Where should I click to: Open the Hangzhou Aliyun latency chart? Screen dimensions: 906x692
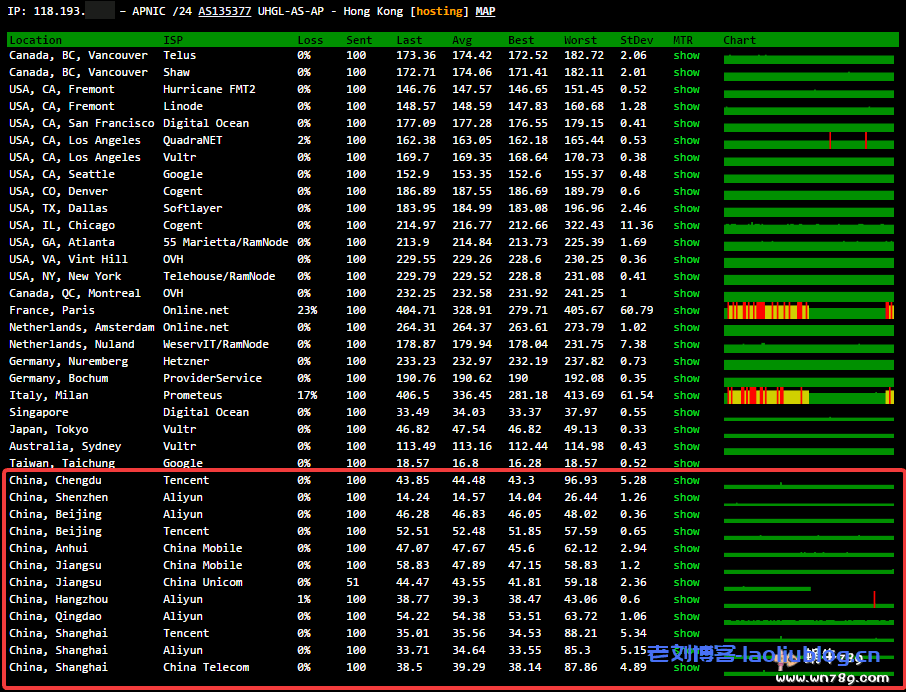808,600
